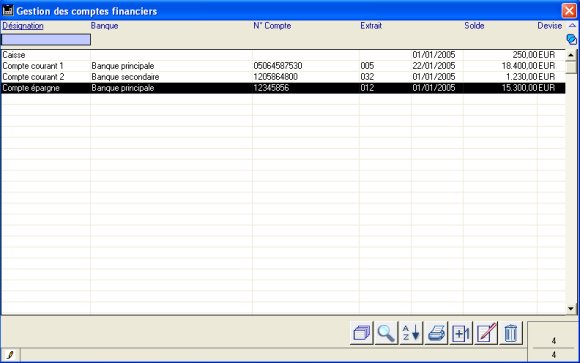Click the Désignation filter input field
This screenshot has height=363, width=580.
(46, 40)
